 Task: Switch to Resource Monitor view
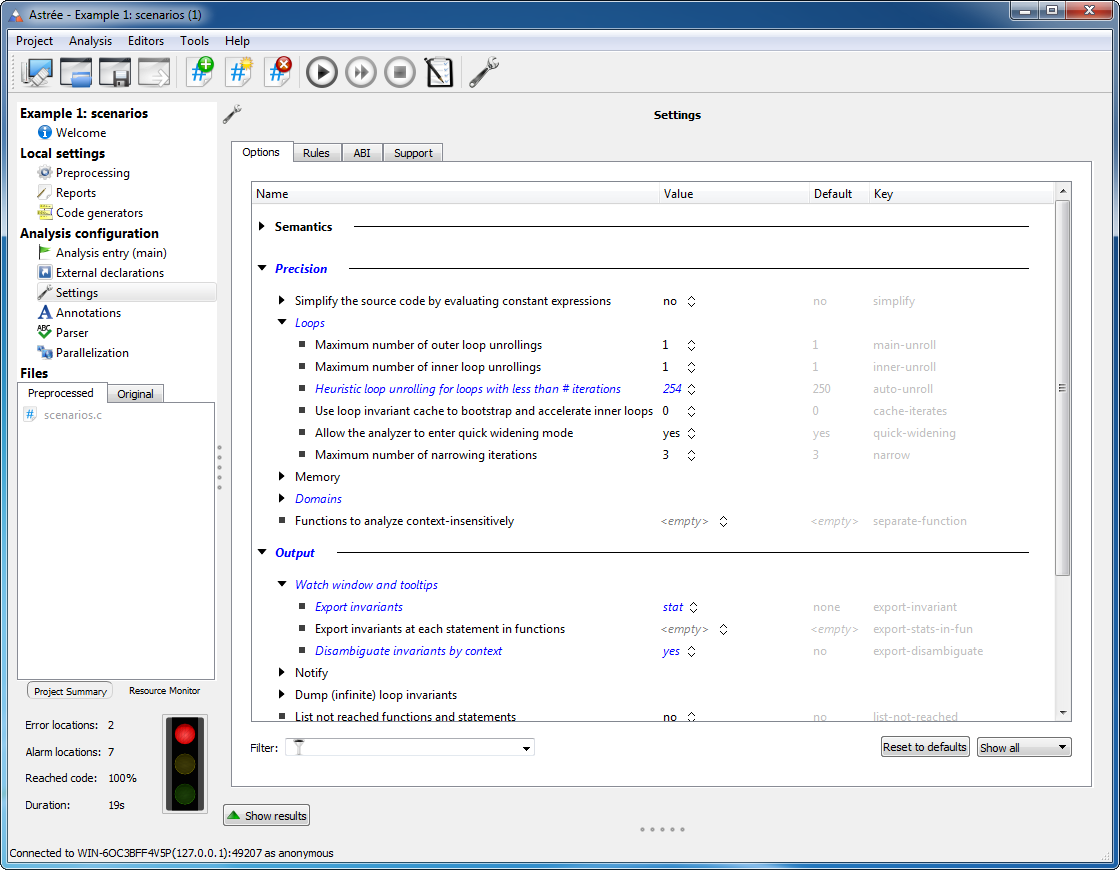point(164,691)
